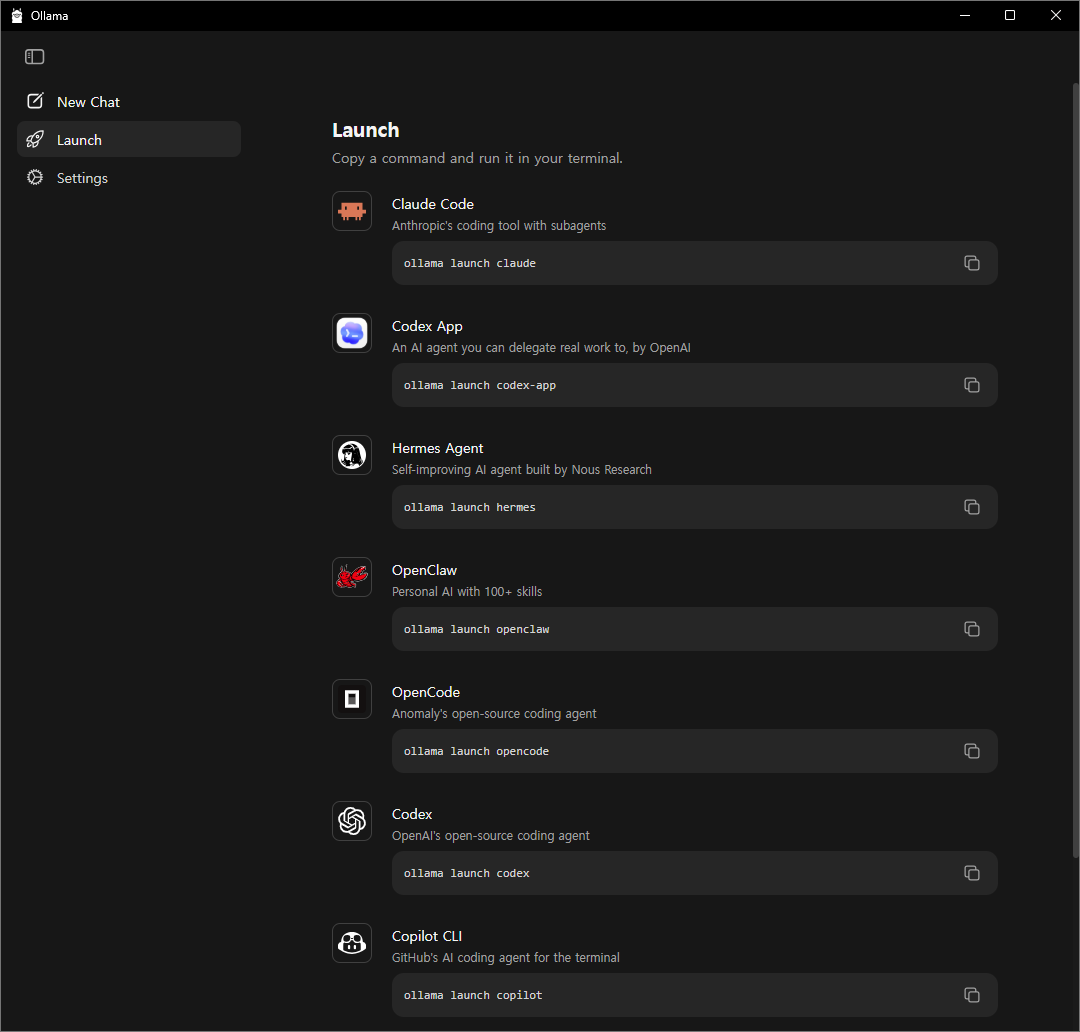Click the Launch rocket icon

[x=35, y=140]
